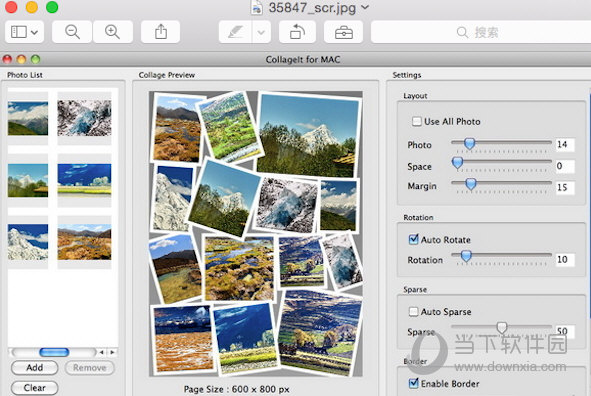The width and height of the screenshot is (591, 396).
Task: Click the Preview window yellow minimize button
Action: tap(32, 7)
